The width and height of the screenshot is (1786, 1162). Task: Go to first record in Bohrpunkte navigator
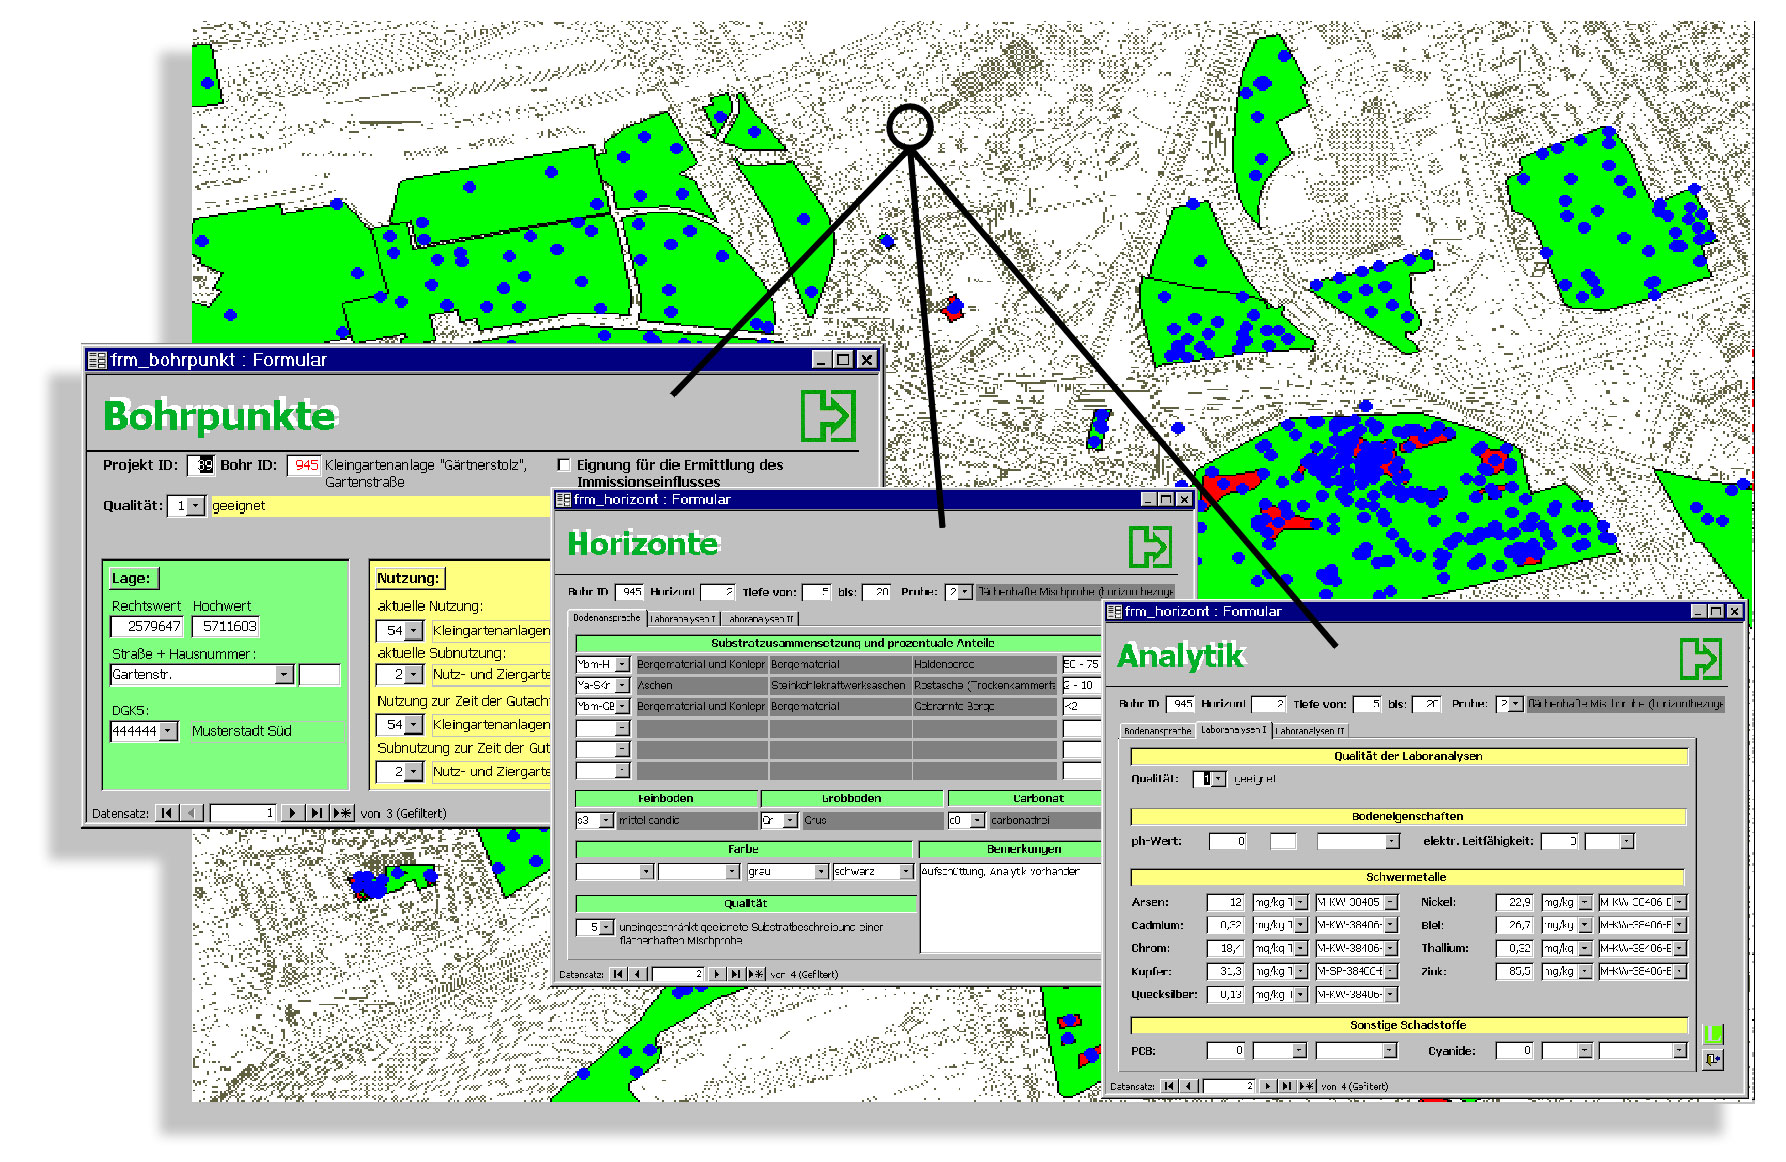point(167,813)
